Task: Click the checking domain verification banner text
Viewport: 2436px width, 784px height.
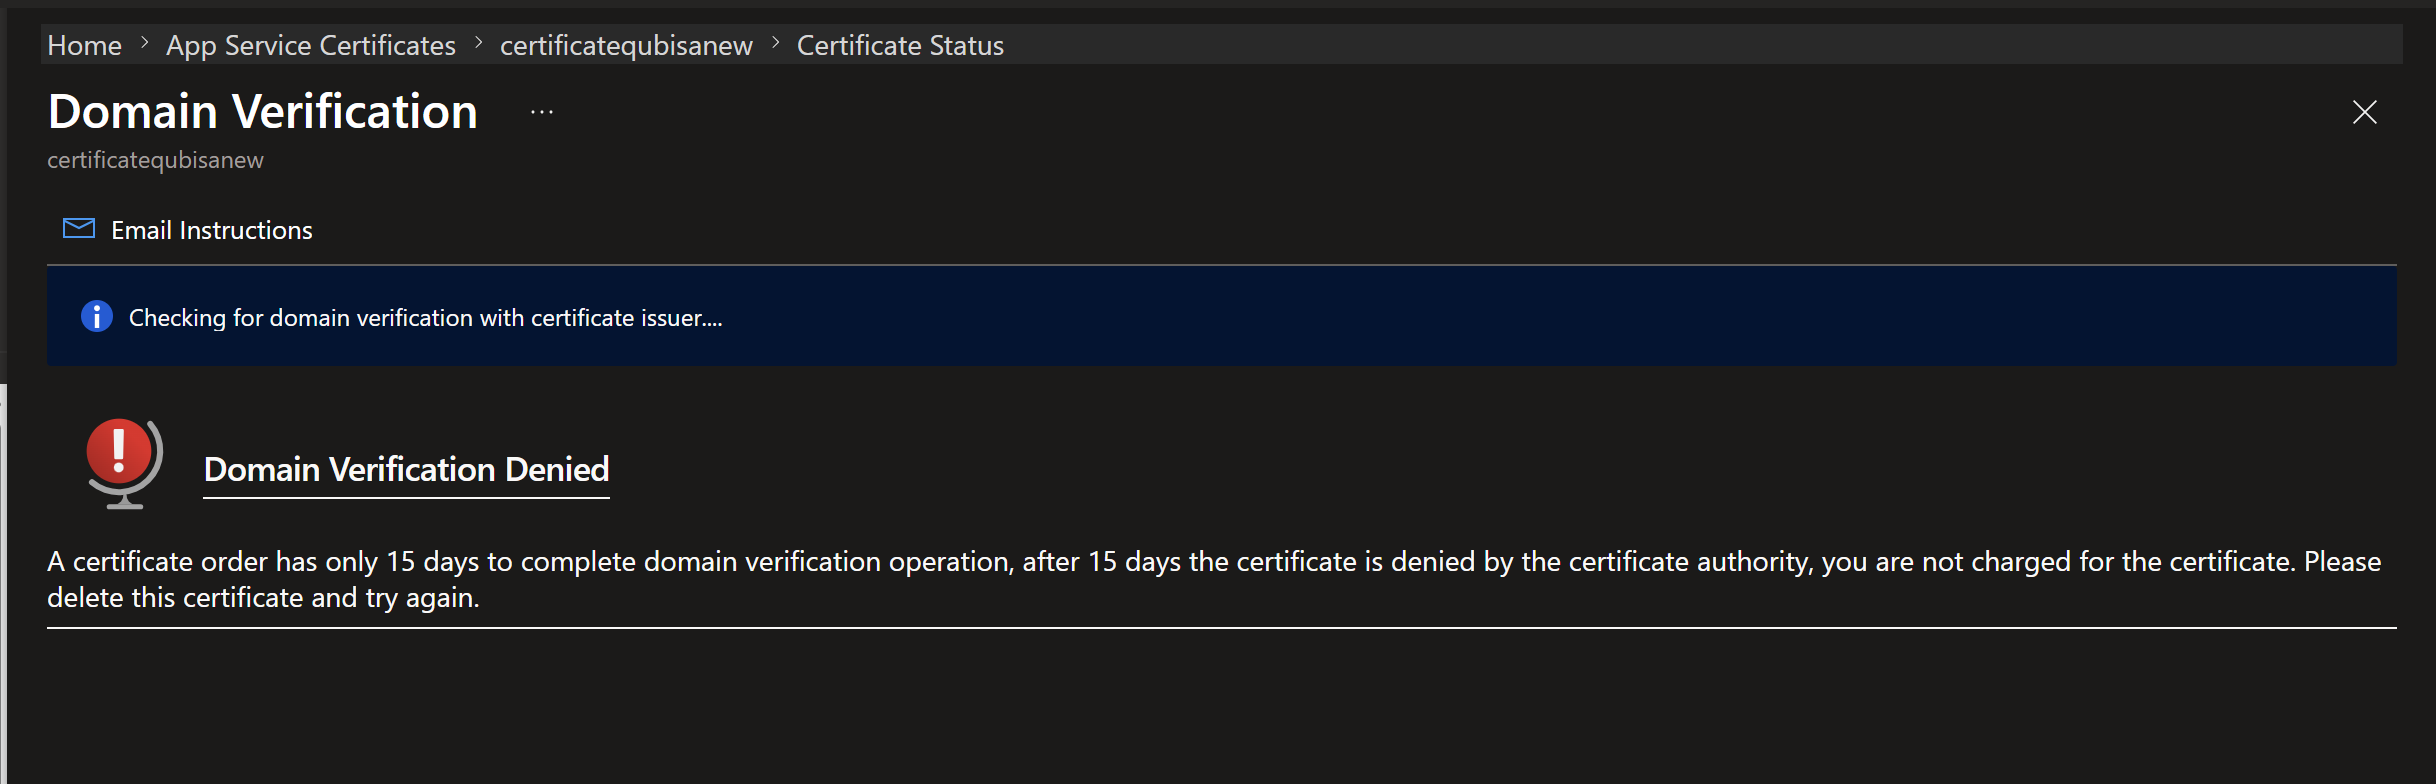Action: tap(425, 318)
